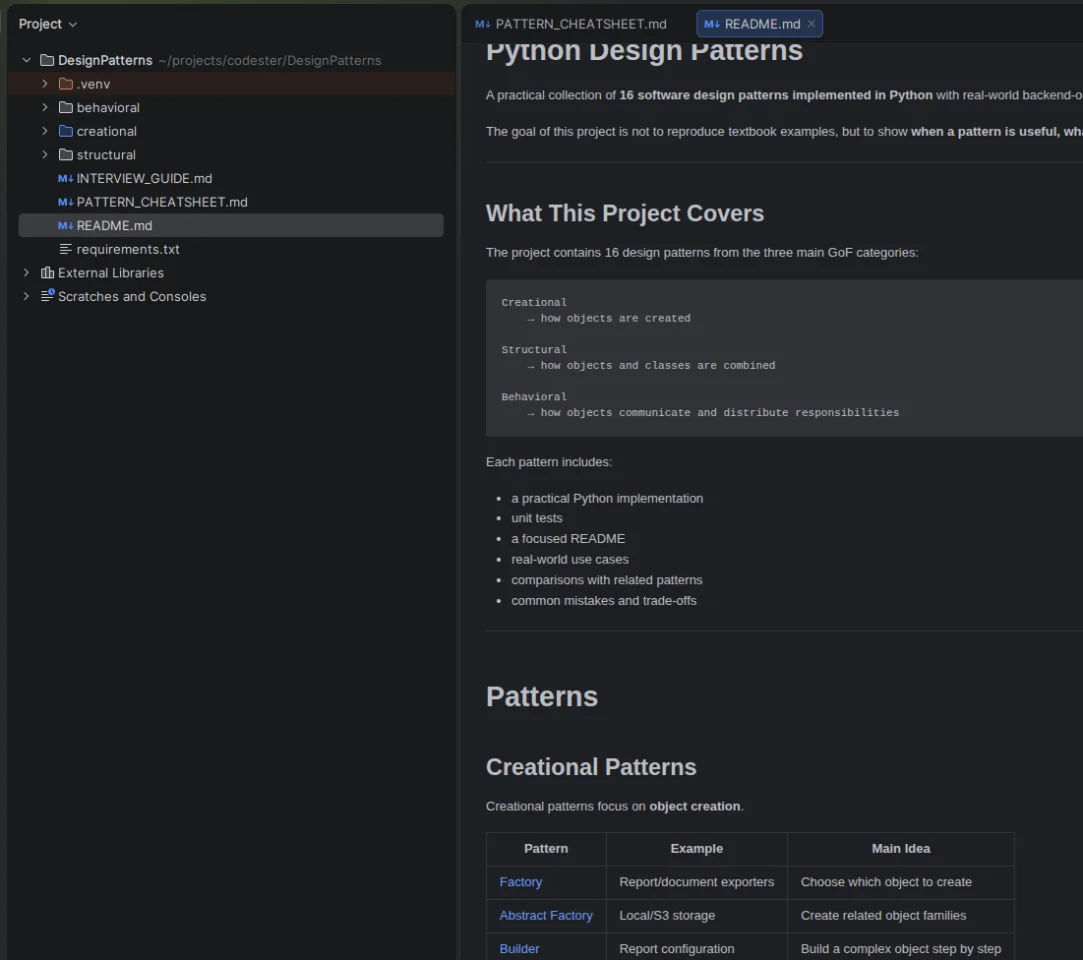The height and width of the screenshot is (960, 1083).
Task: Click 'Structural' line in code block
Action: [x=534, y=349]
